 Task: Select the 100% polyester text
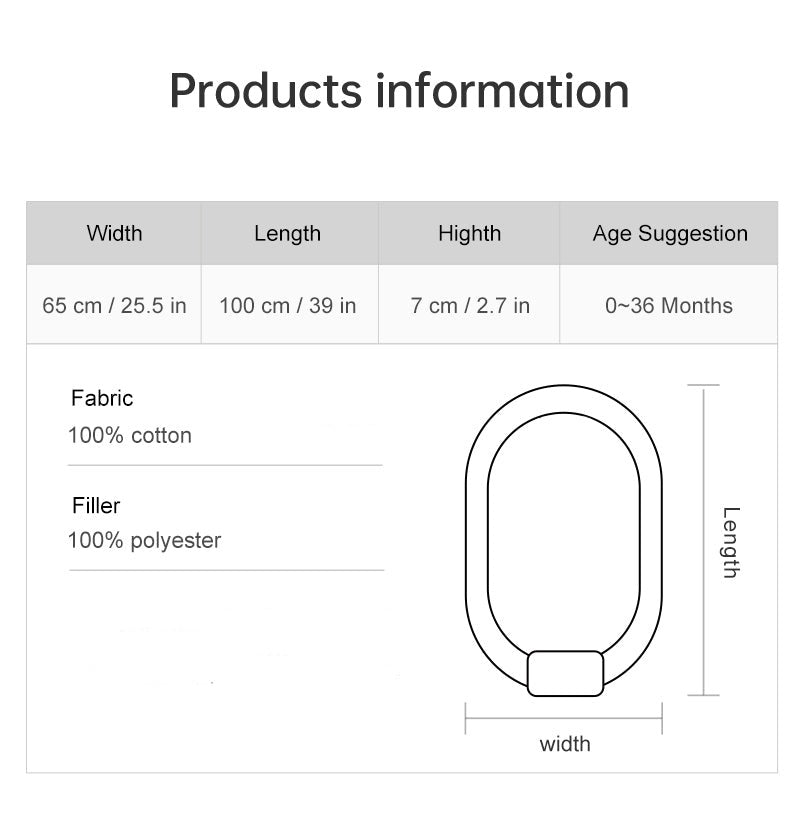145,540
